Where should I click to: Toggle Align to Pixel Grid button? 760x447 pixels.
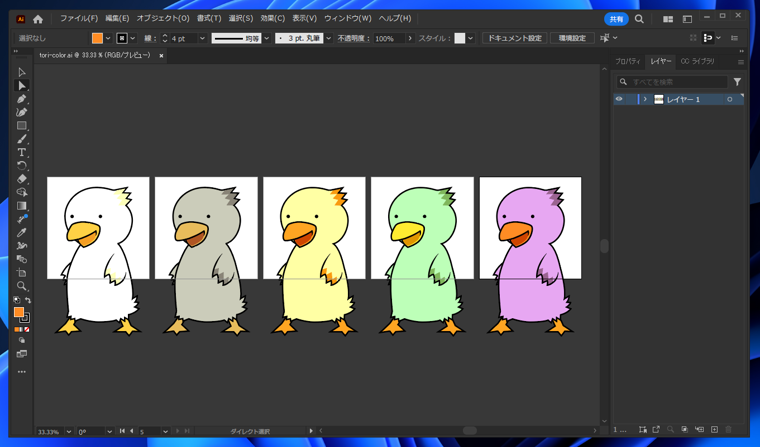tap(708, 38)
